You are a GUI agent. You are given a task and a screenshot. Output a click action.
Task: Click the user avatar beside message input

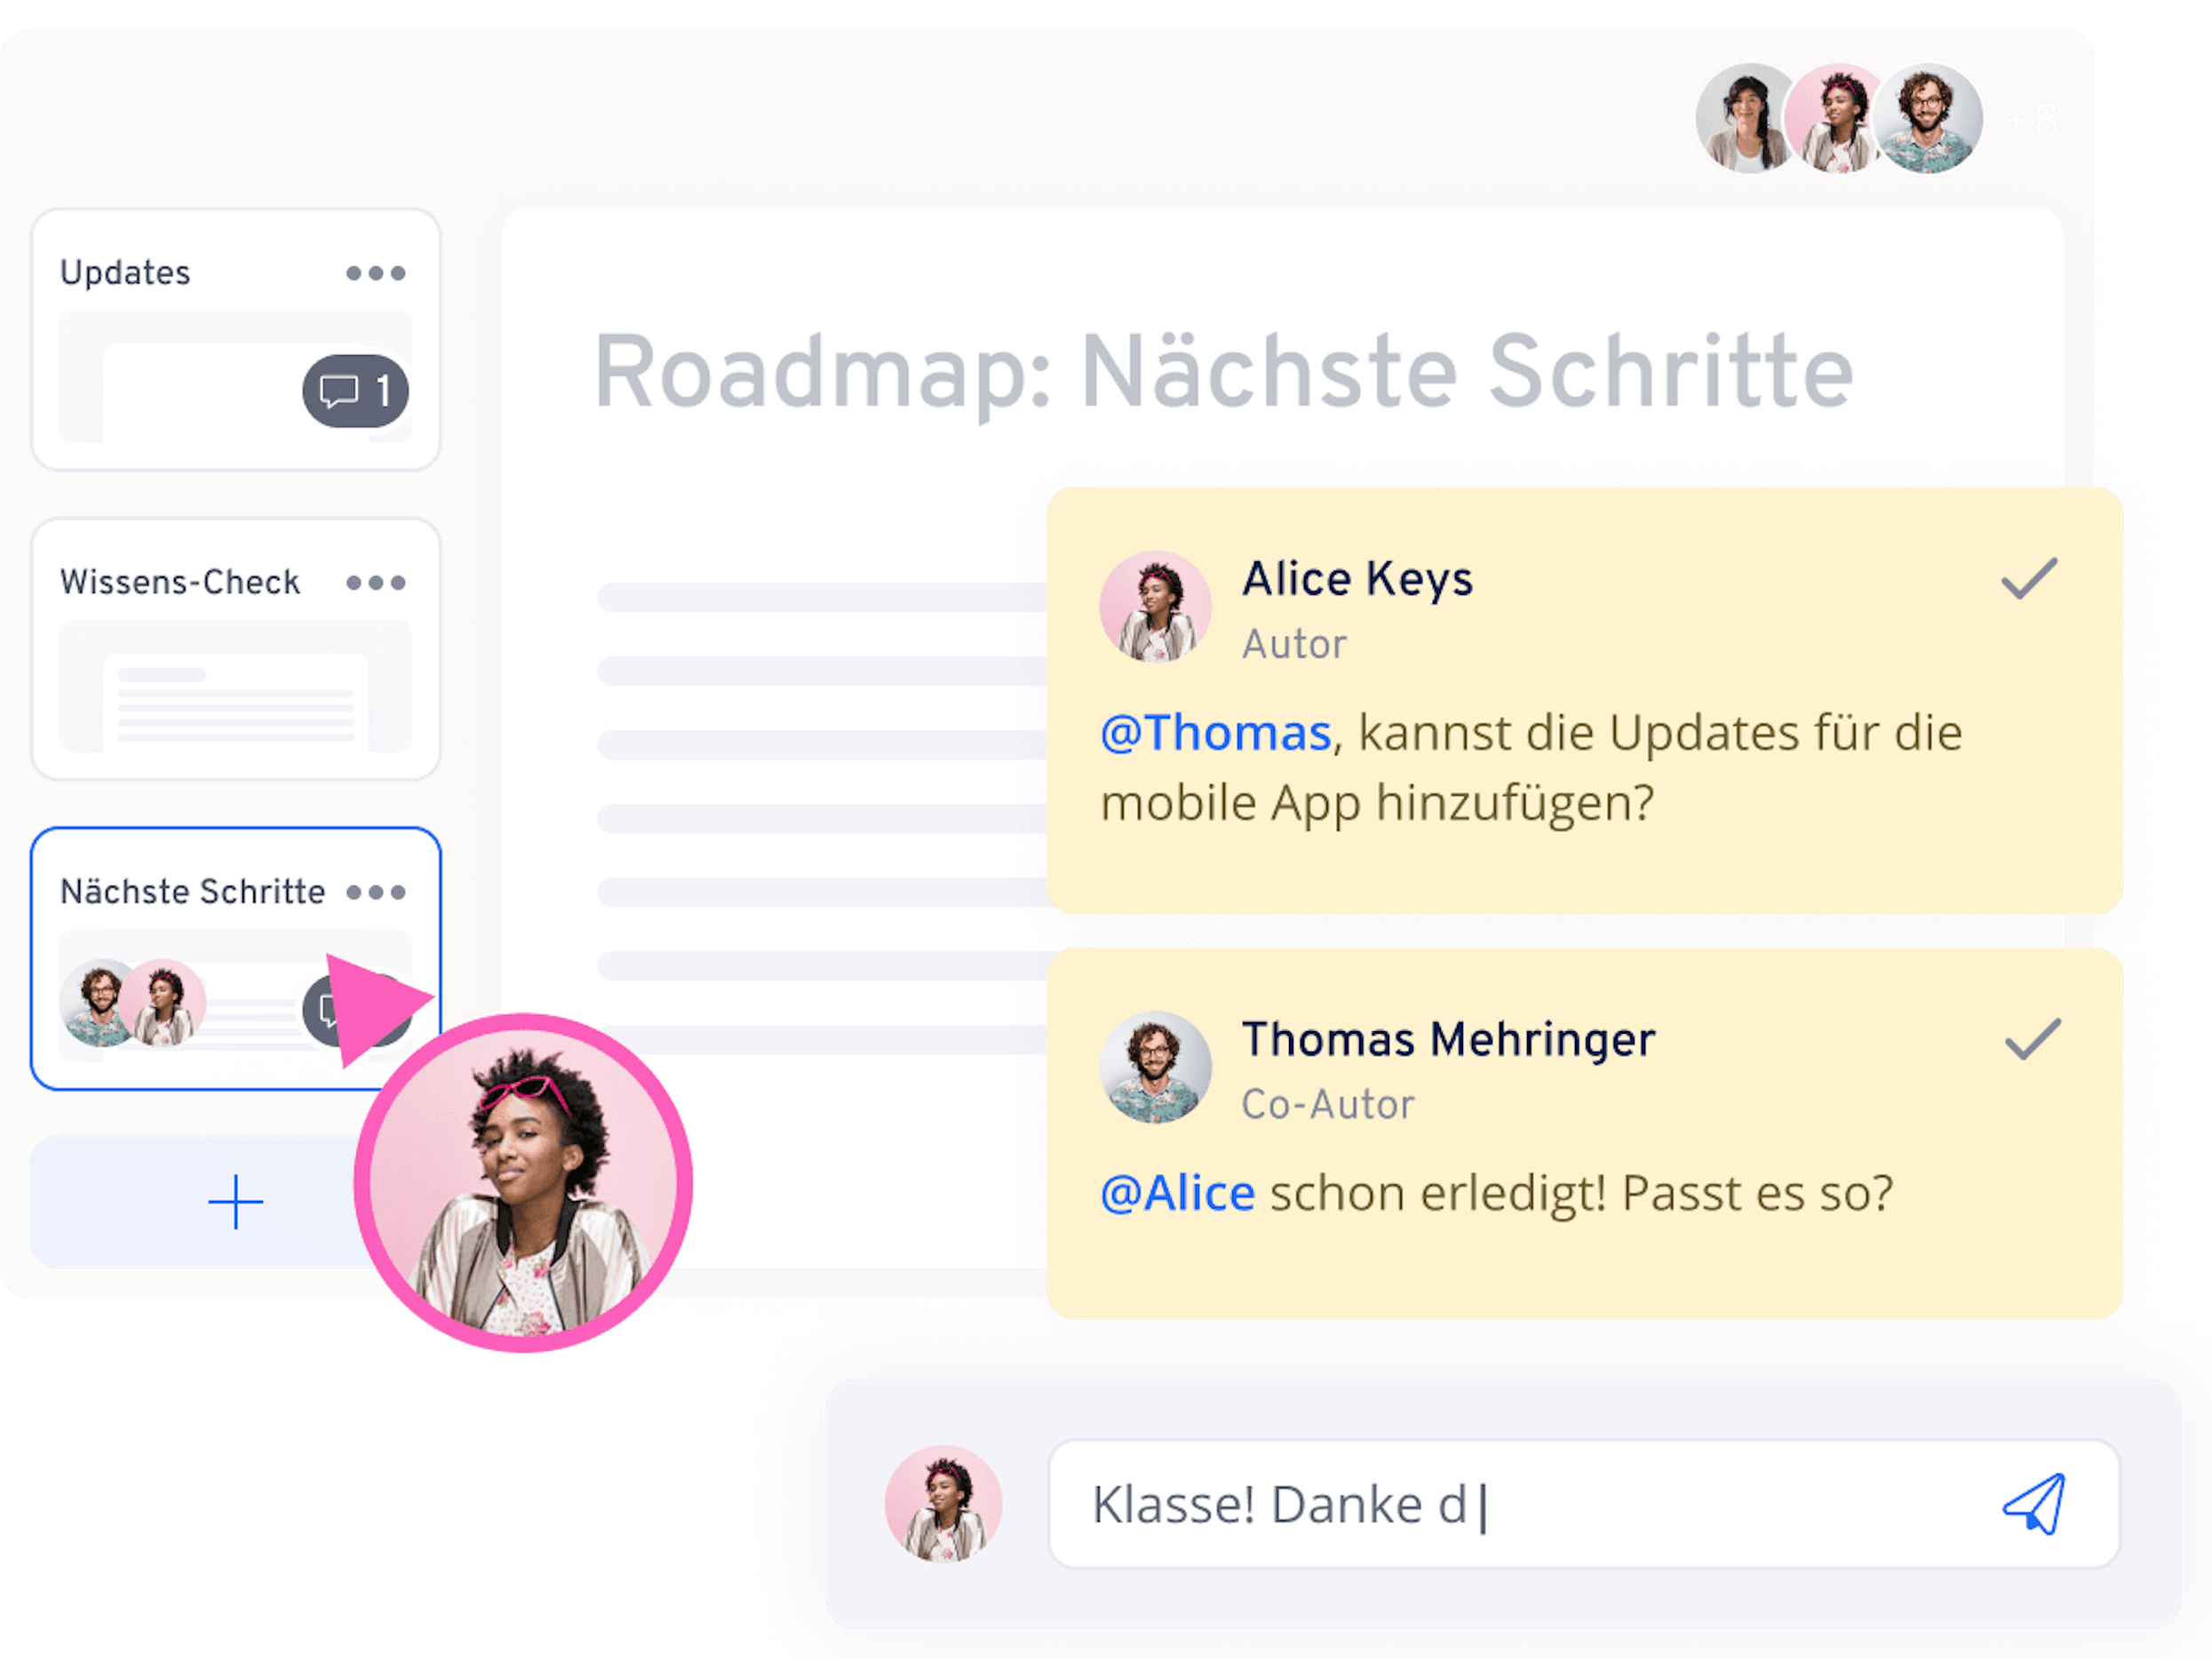[943, 1503]
